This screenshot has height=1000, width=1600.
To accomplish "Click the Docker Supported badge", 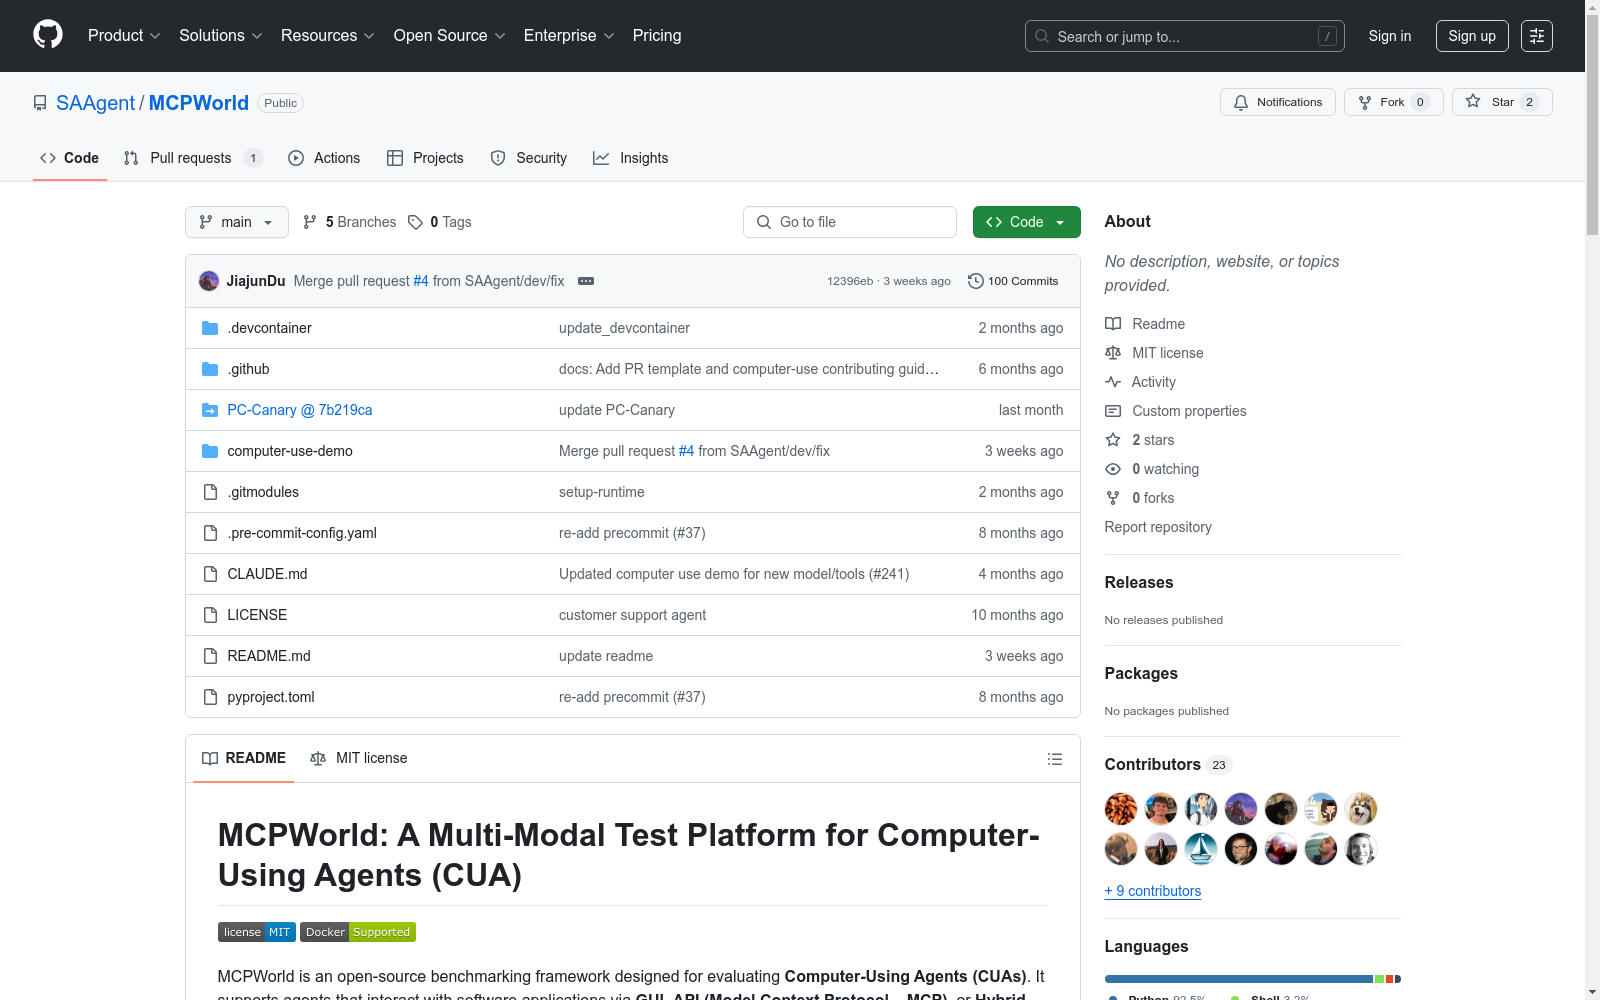I will coord(358,932).
